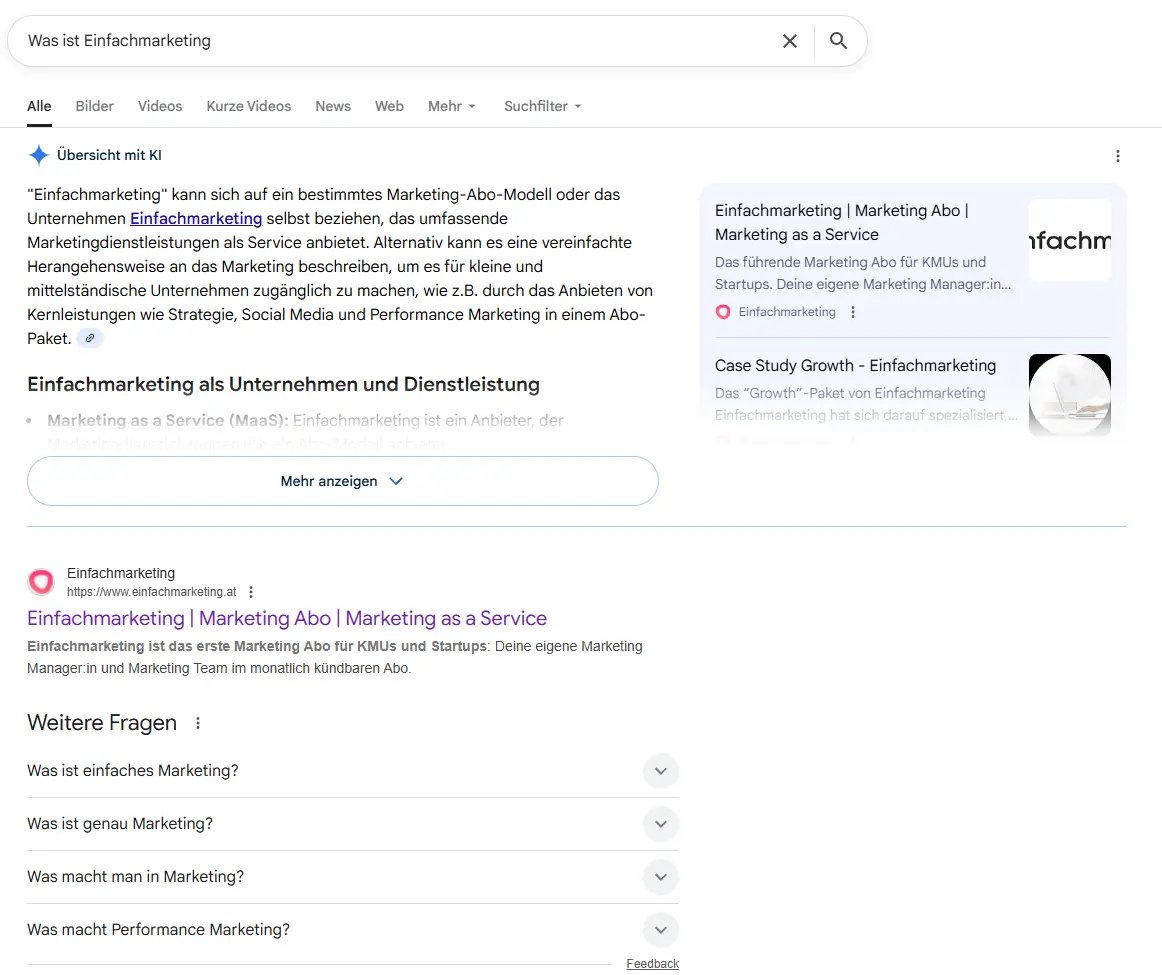Open the three-dot menu of the KI overview
This screenshot has height=975, width=1162.
[x=1117, y=156]
